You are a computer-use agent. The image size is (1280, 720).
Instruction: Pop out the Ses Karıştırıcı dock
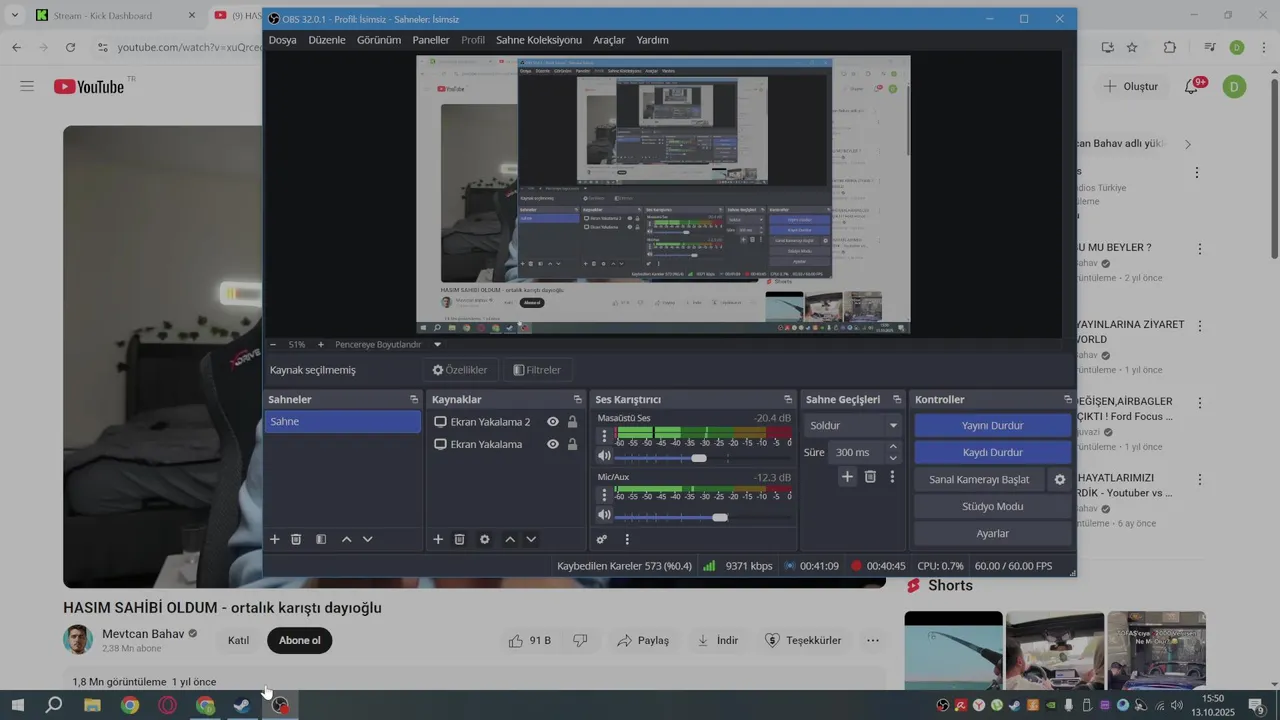click(788, 400)
